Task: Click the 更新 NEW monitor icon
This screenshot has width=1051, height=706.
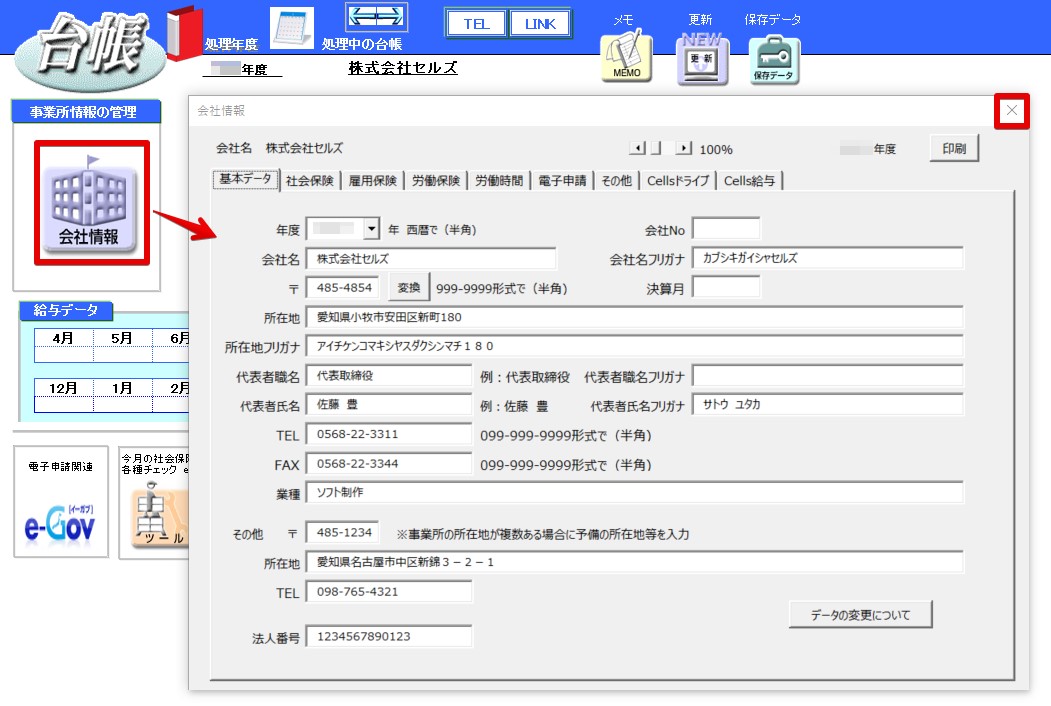Action: point(702,59)
